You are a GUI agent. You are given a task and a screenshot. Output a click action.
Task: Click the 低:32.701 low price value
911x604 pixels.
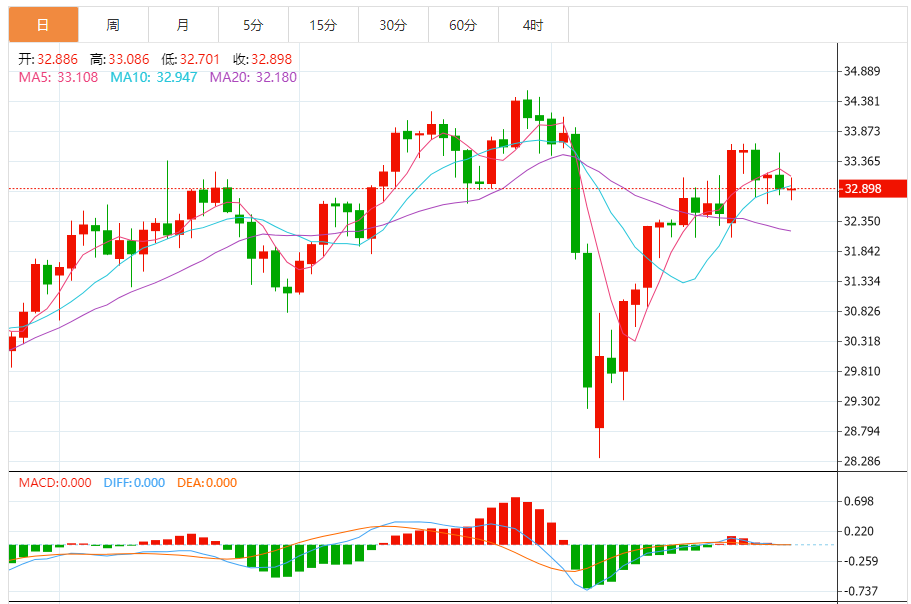191,59
